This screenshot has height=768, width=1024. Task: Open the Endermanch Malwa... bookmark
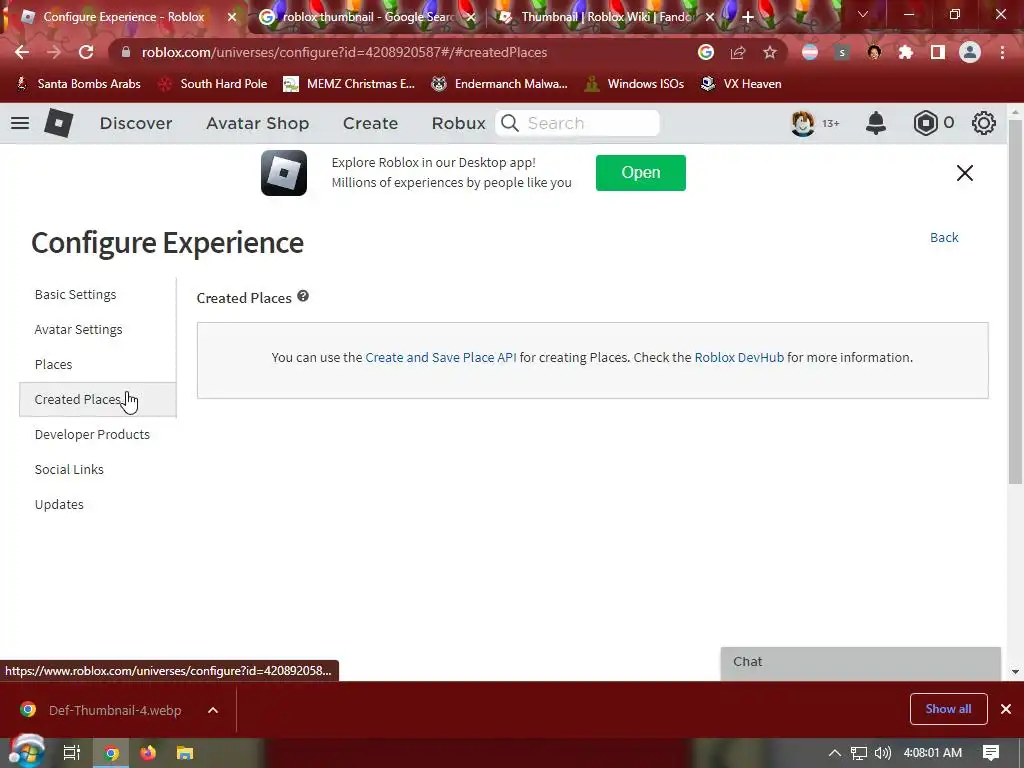click(500, 84)
